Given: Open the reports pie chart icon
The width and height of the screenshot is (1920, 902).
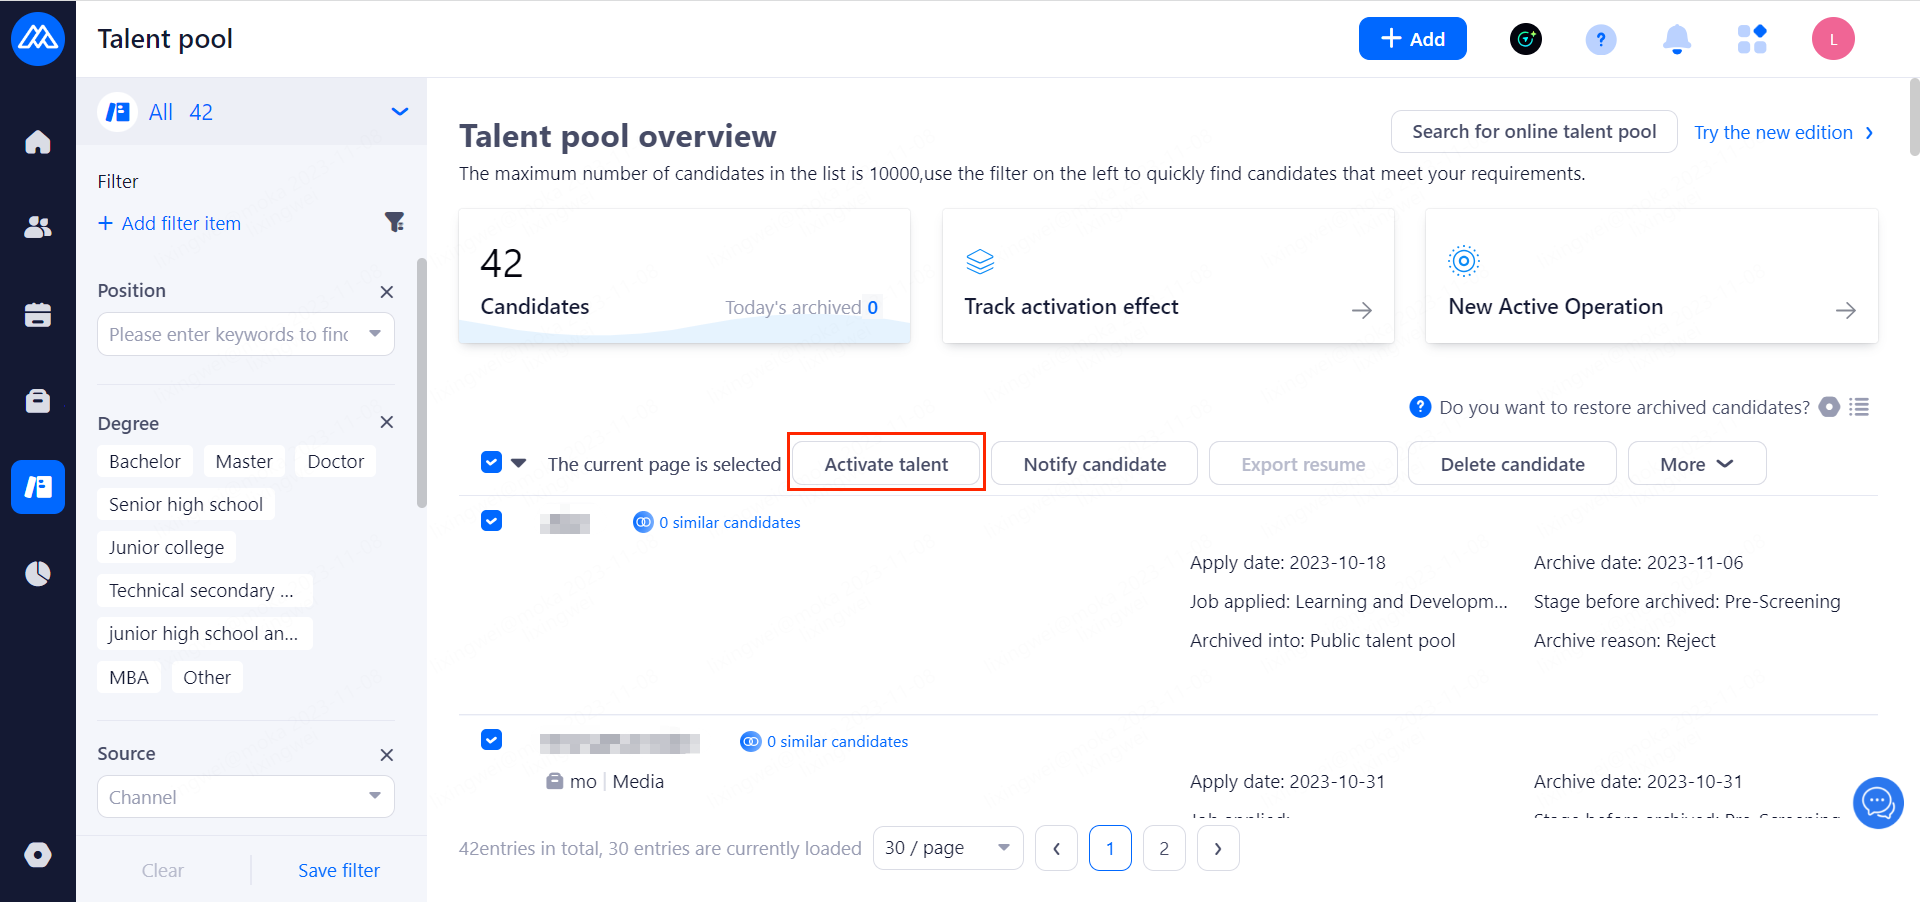Looking at the screenshot, I should click(x=38, y=573).
